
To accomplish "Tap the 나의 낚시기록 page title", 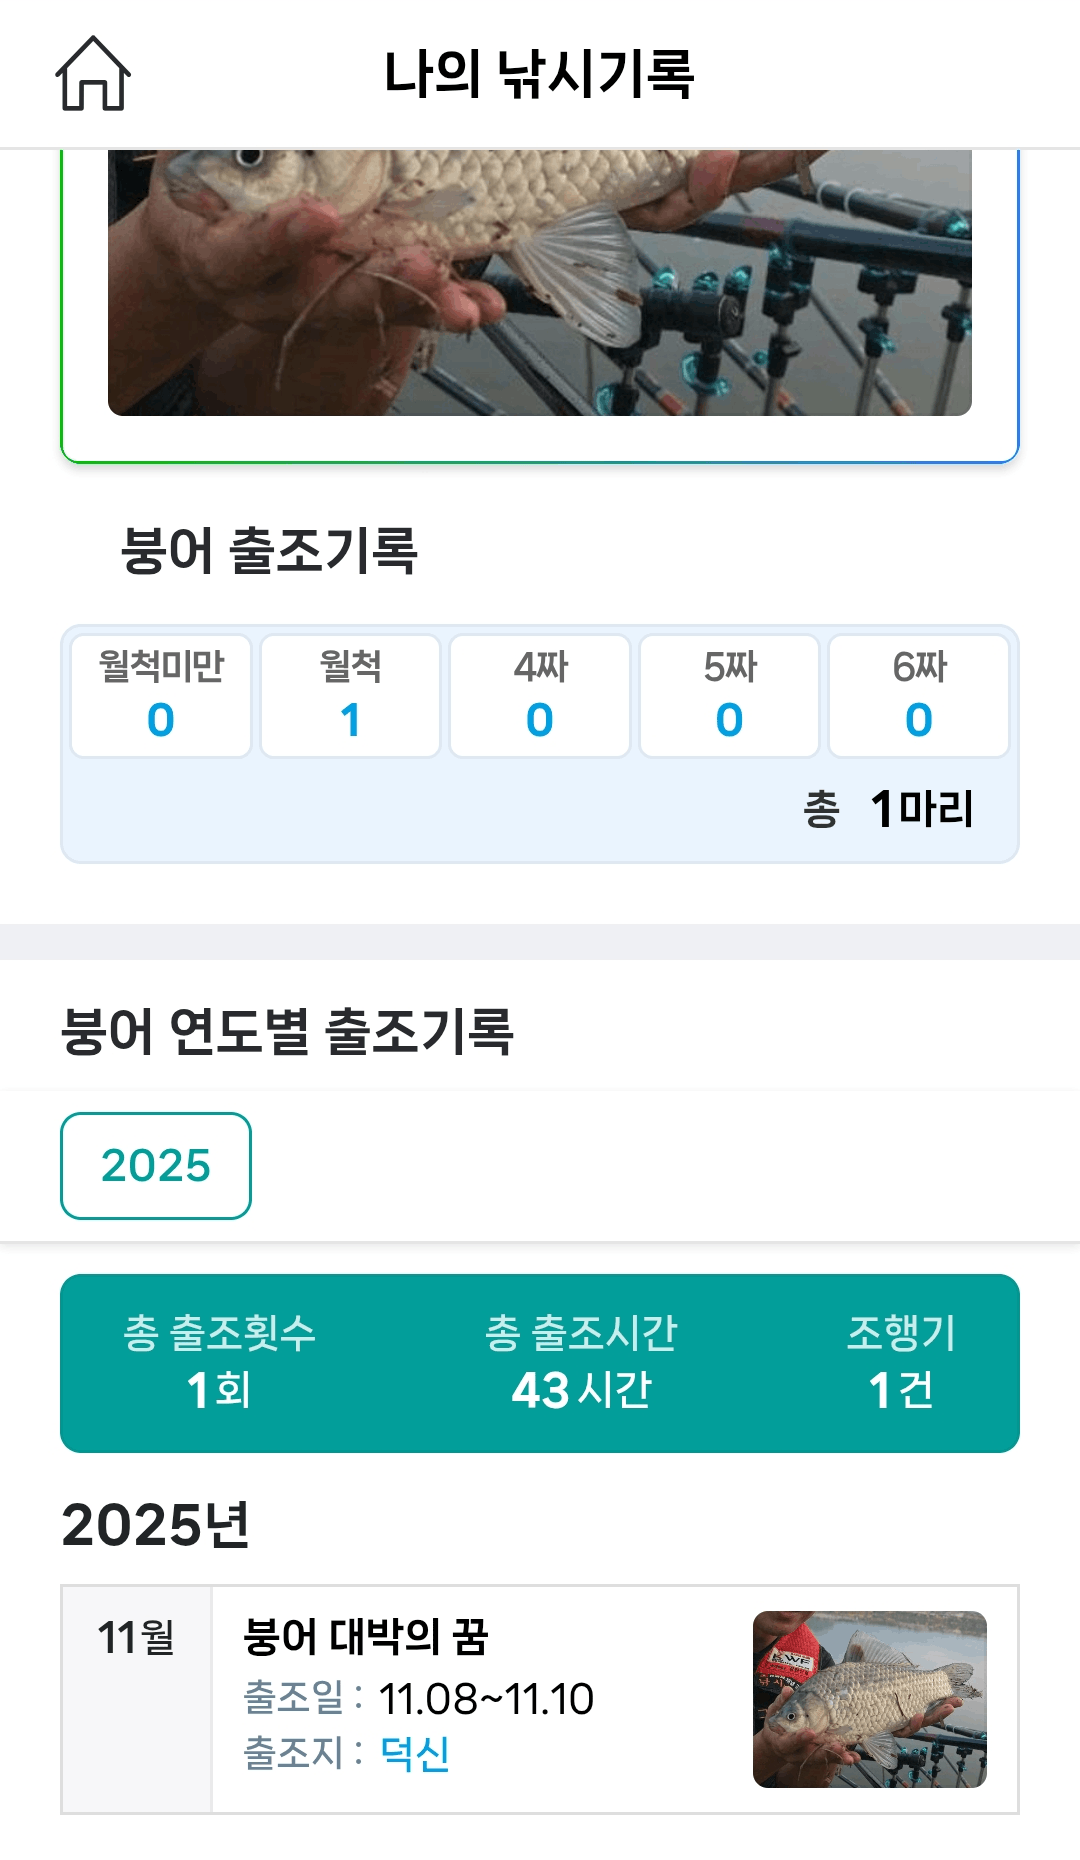I will [x=539, y=74].
